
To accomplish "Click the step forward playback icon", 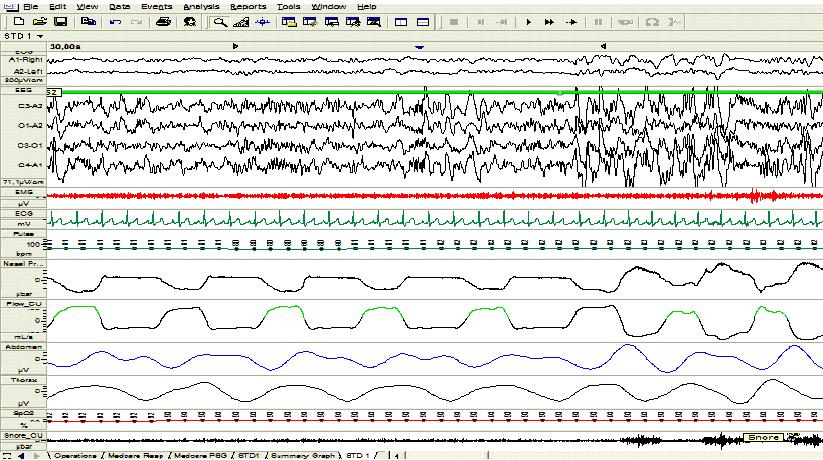I will click(480, 22).
